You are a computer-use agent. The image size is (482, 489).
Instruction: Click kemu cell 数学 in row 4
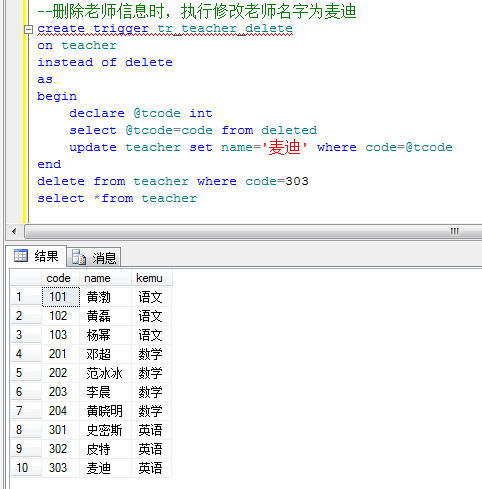(x=151, y=354)
